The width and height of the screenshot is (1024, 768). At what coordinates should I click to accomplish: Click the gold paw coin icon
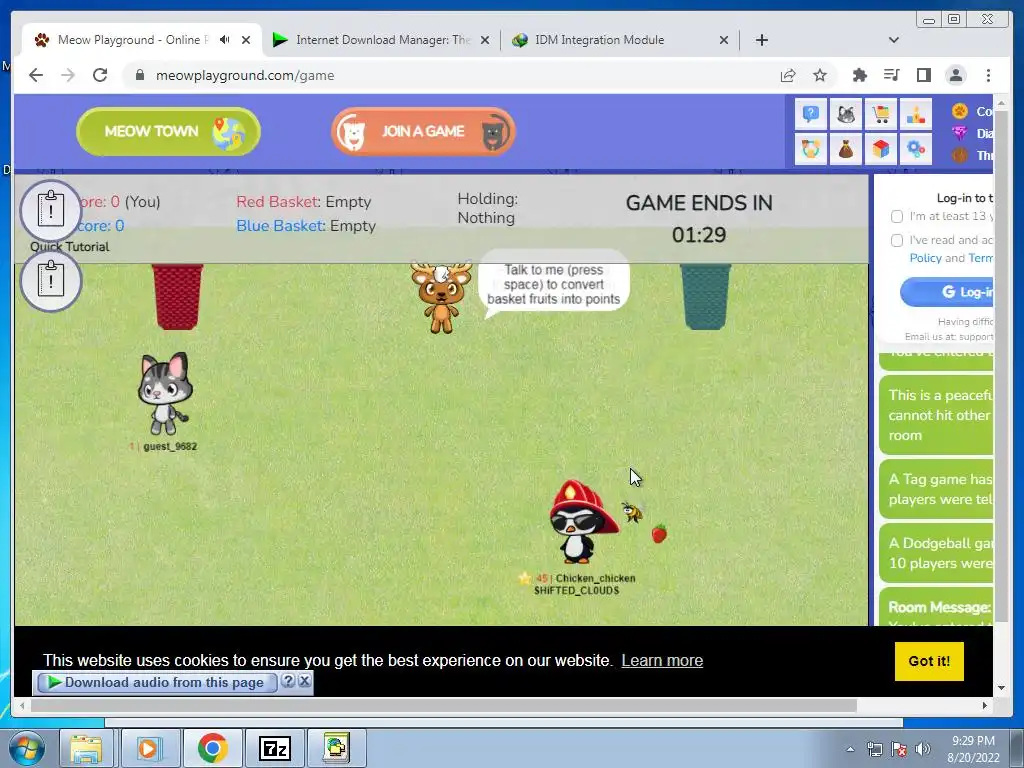click(x=959, y=111)
